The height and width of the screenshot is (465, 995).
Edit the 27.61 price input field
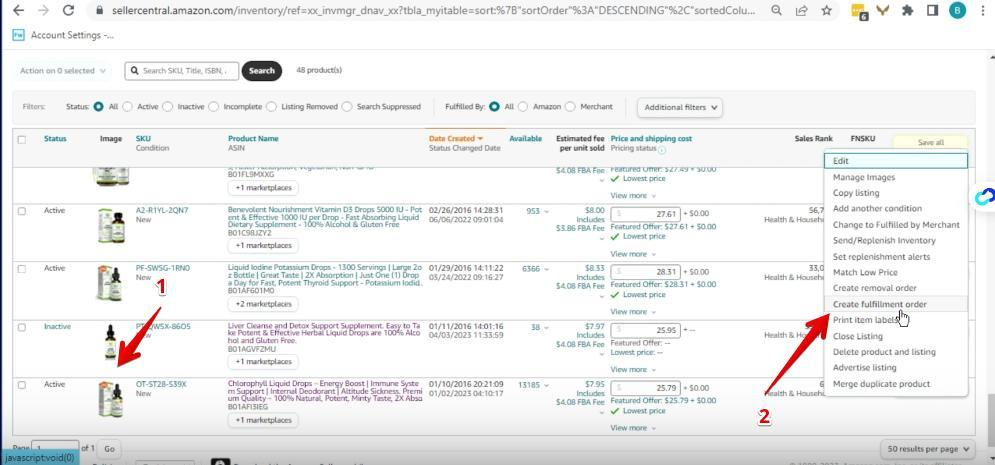tap(646, 214)
